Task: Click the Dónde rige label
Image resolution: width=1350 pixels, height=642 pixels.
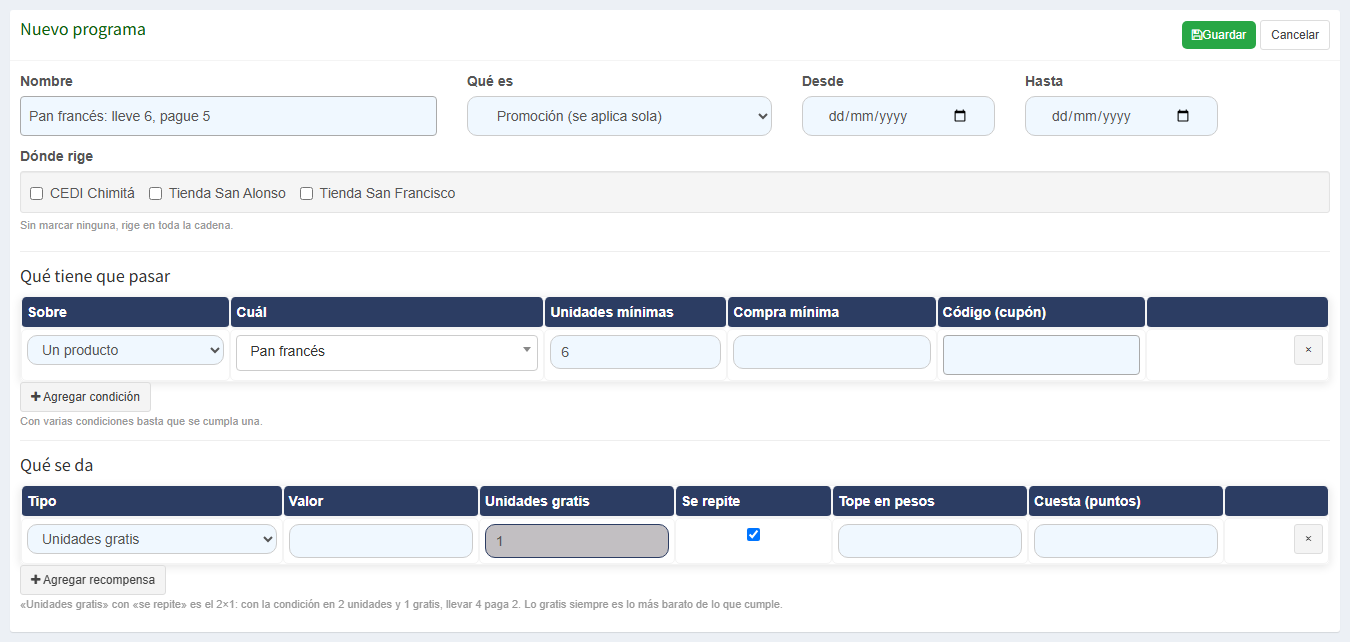Action: 56,156
